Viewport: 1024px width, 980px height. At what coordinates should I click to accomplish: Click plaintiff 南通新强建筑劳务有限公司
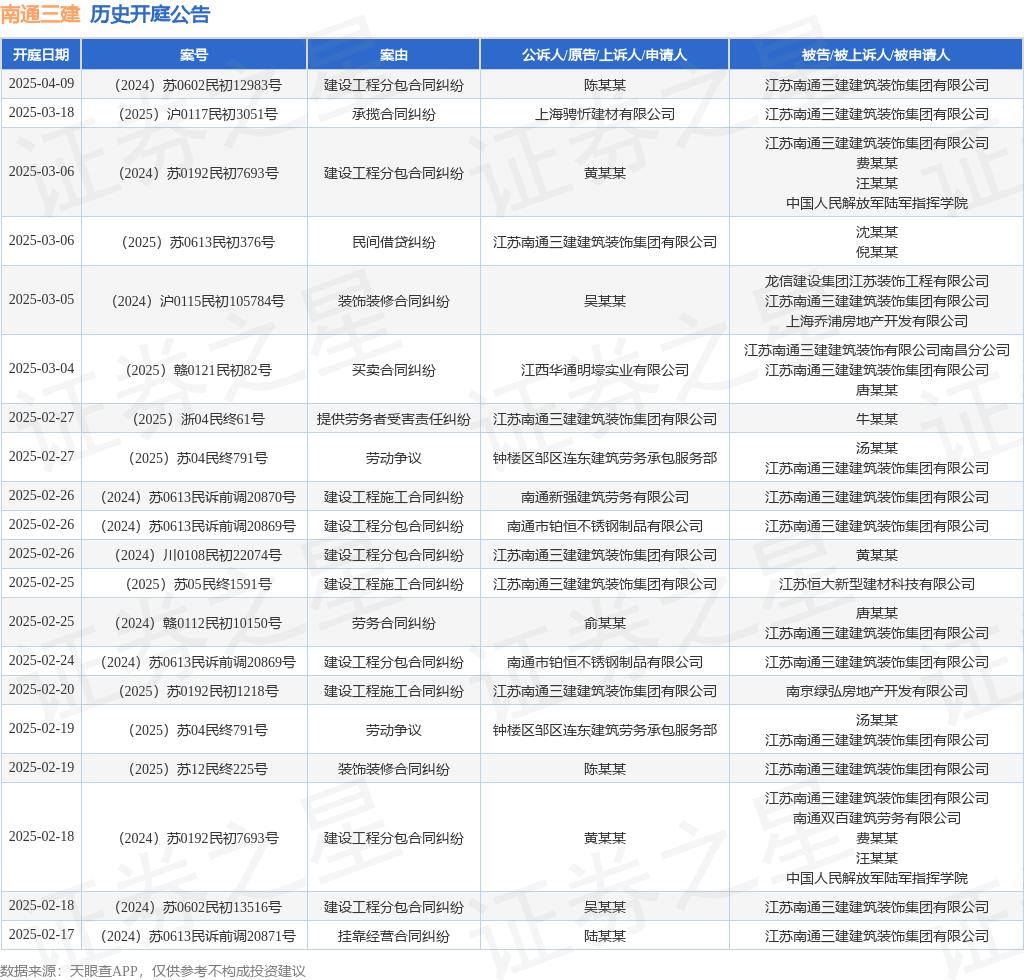[605, 498]
